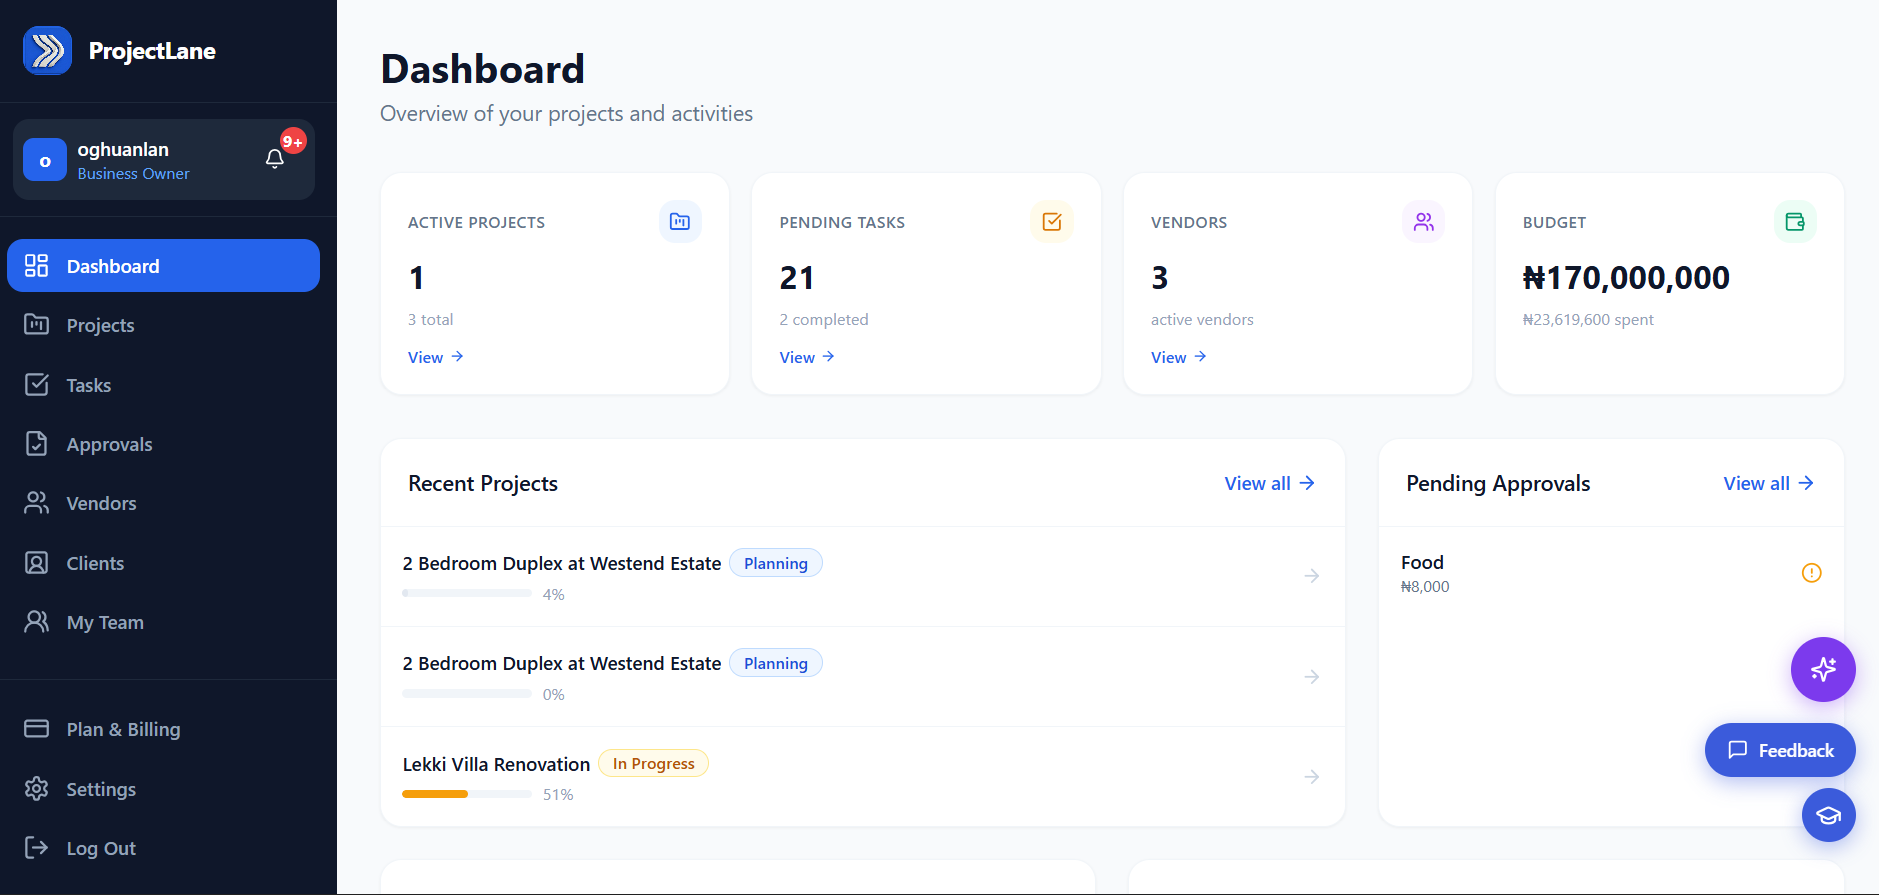Click the Vendors people icon
The width and height of the screenshot is (1879, 895).
pos(1423,222)
